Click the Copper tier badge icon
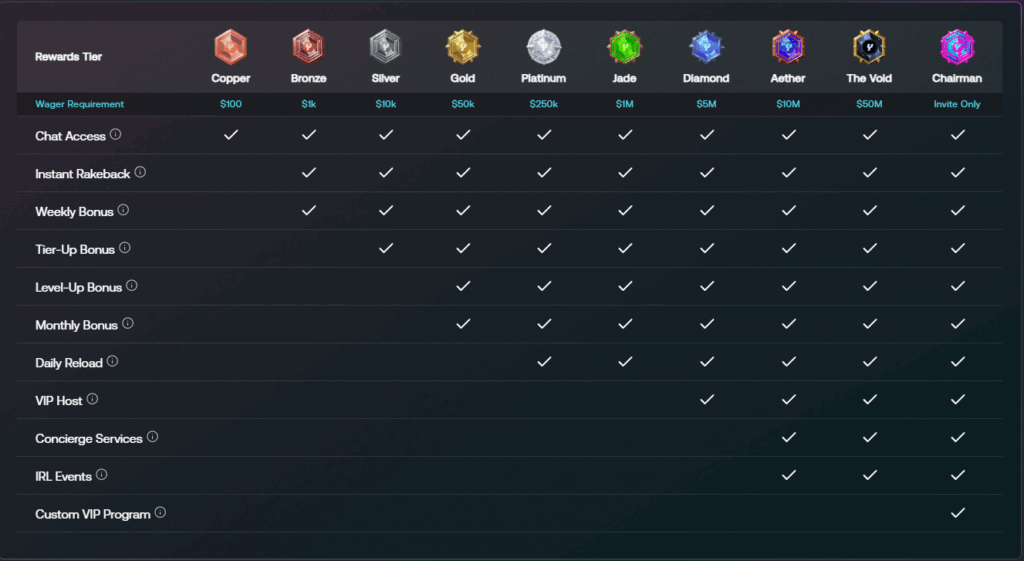Image resolution: width=1024 pixels, height=561 pixels. [x=231, y=47]
